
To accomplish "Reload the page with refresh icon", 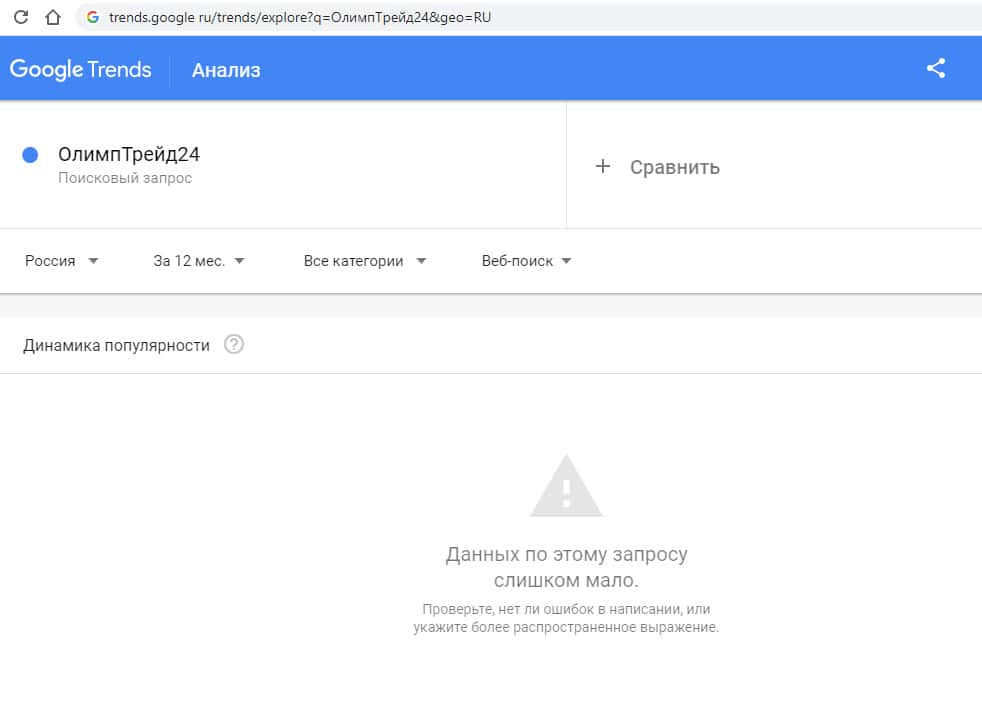I will tap(22, 17).
